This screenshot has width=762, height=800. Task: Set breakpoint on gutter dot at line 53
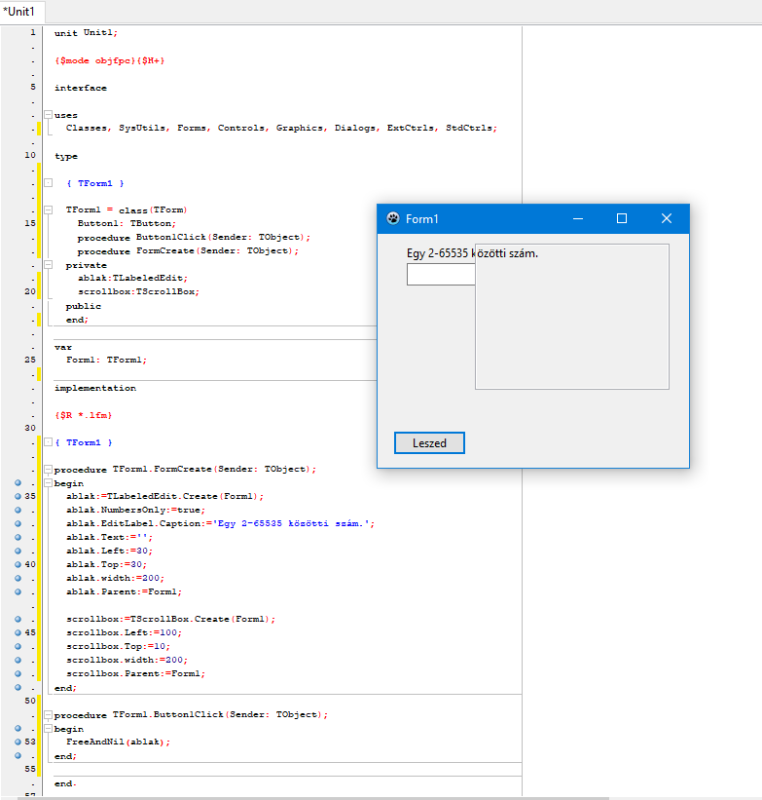tap(18, 742)
